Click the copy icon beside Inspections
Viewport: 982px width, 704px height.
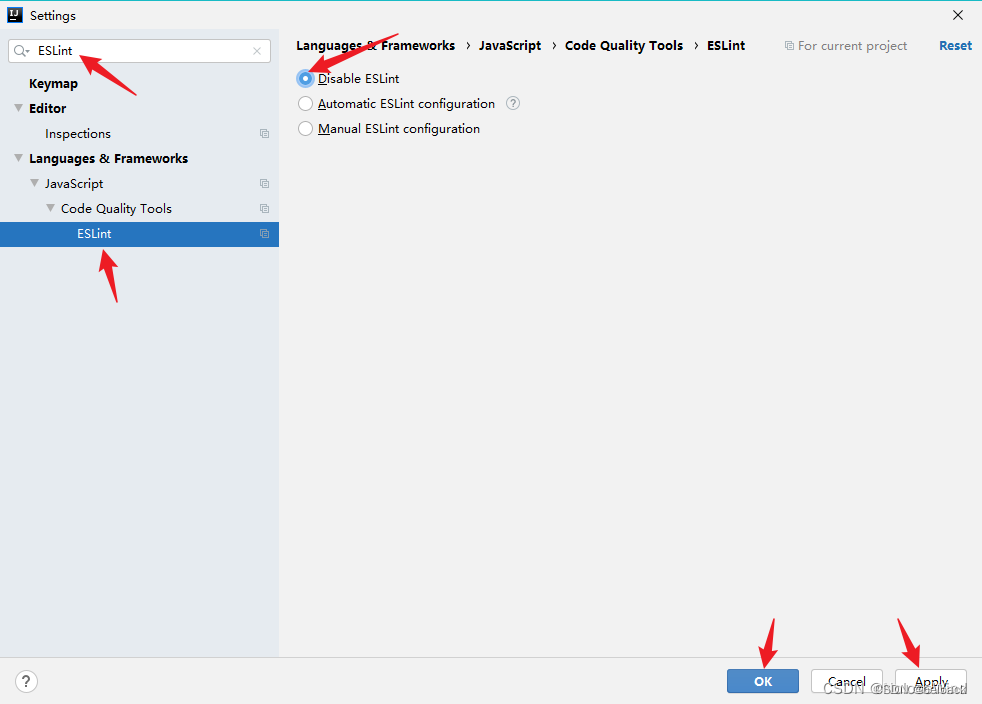tap(264, 133)
